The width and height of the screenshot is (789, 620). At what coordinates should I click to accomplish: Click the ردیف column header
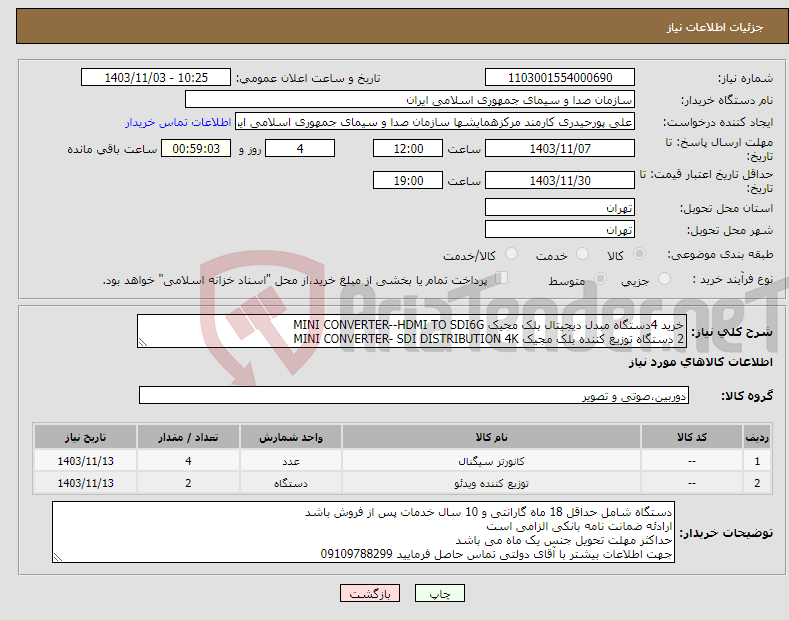tap(757, 437)
